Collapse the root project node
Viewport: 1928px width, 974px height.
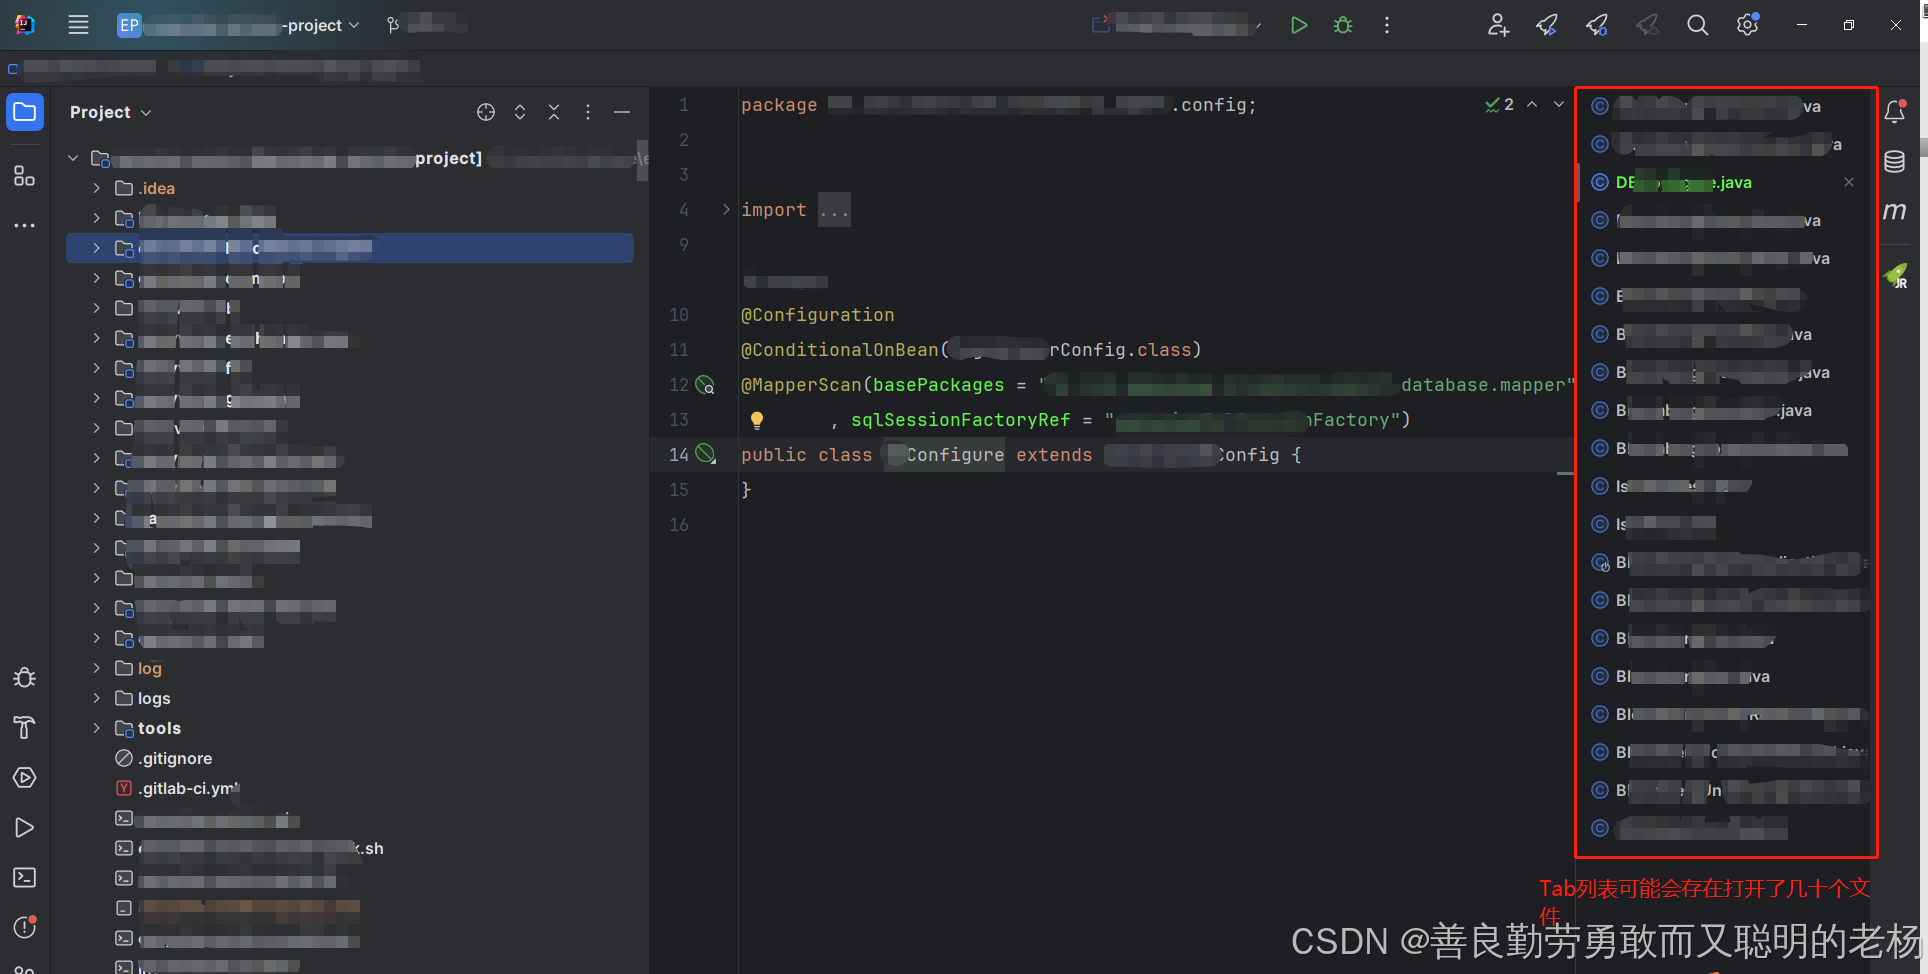[73, 158]
